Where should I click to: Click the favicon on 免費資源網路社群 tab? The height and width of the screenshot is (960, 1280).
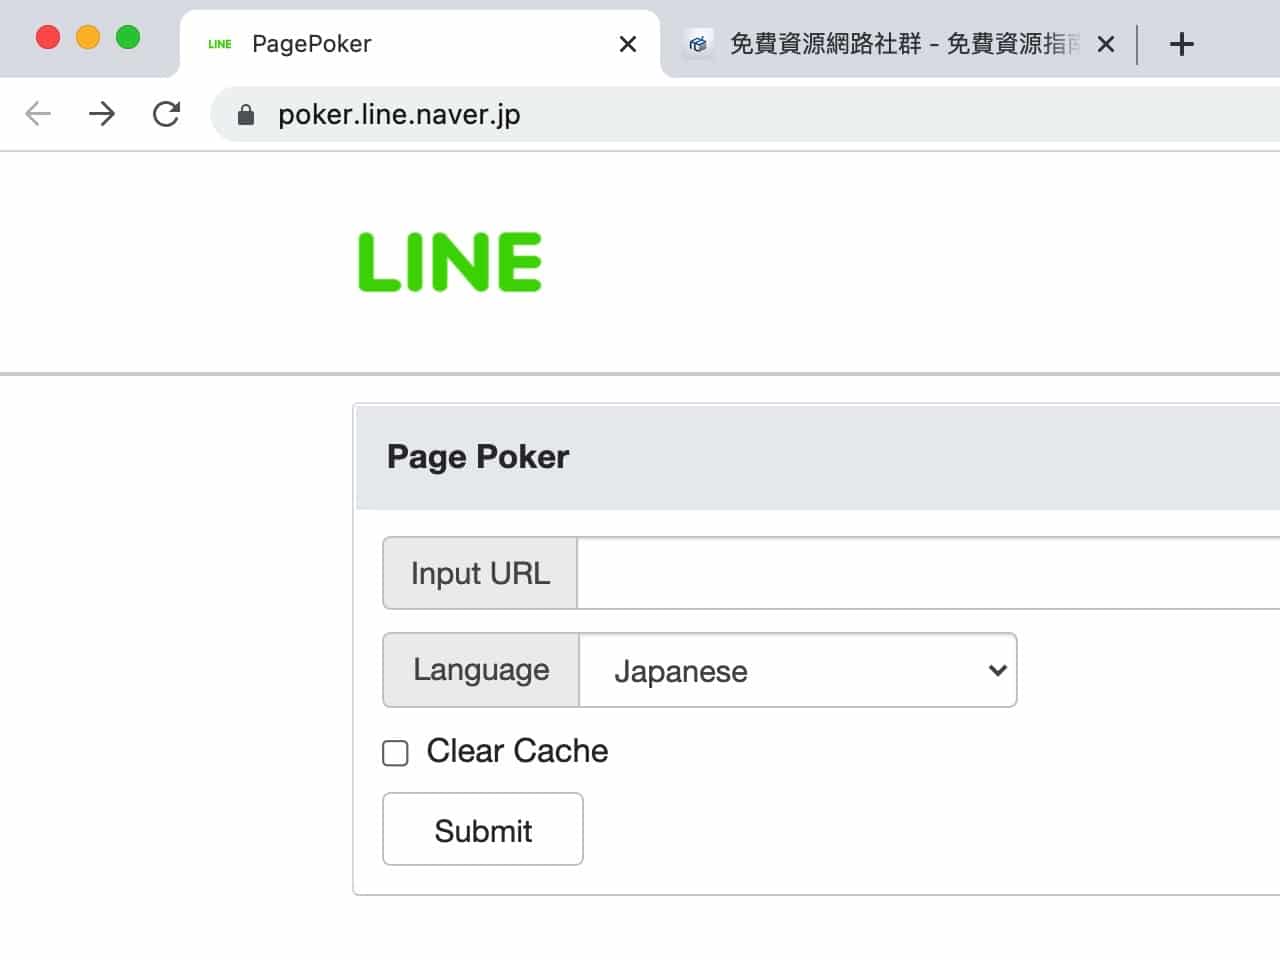click(x=698, y=44)
